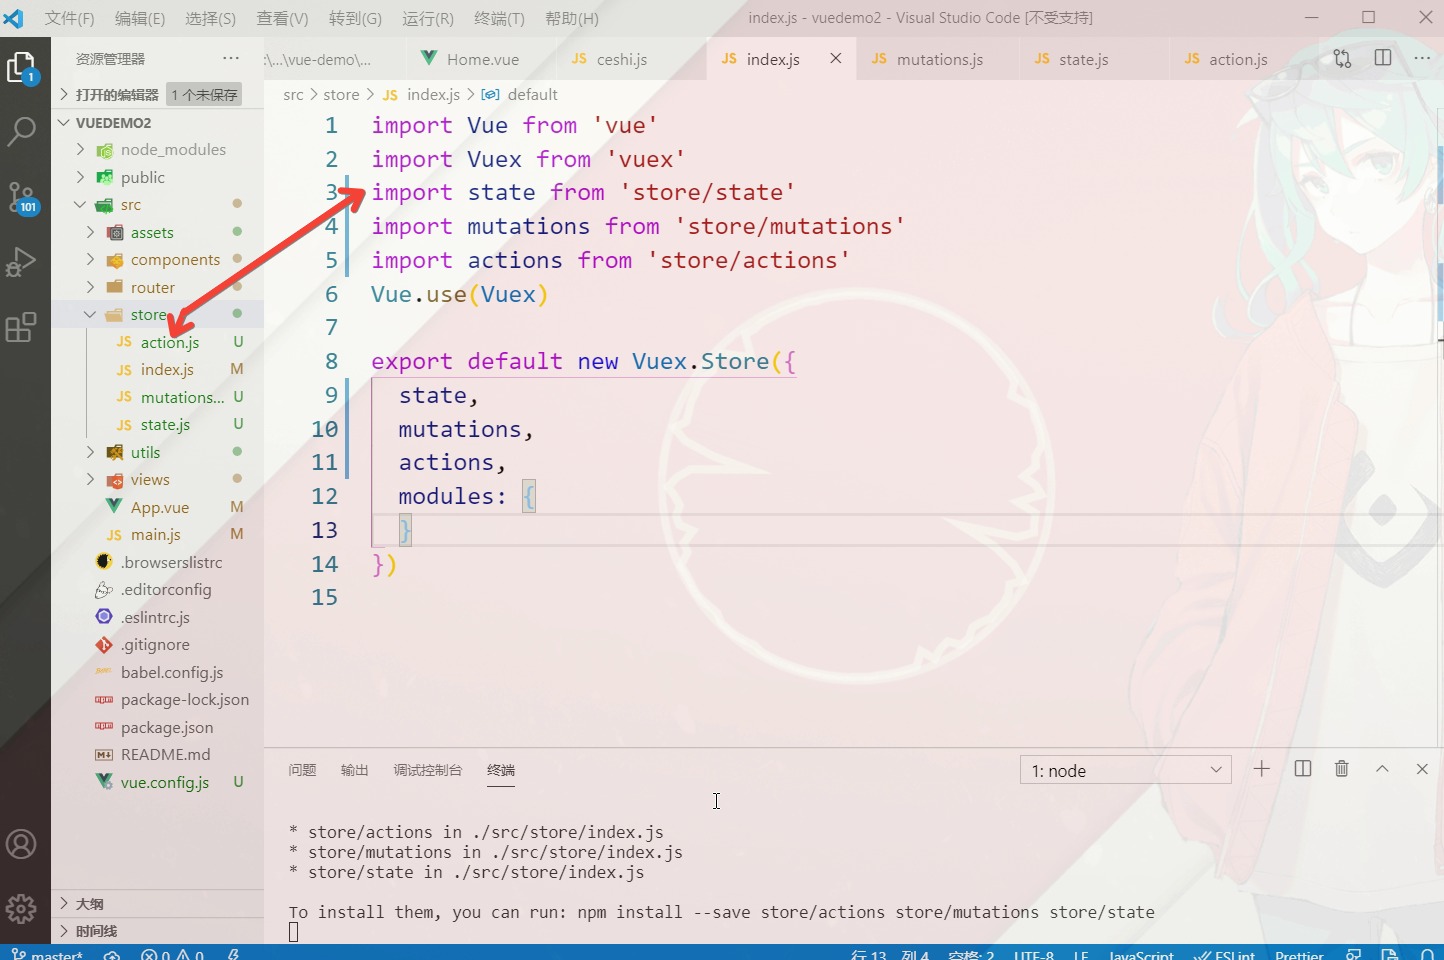Open the Run and Debug view
Screen dimensions: 1444x960
21,262
